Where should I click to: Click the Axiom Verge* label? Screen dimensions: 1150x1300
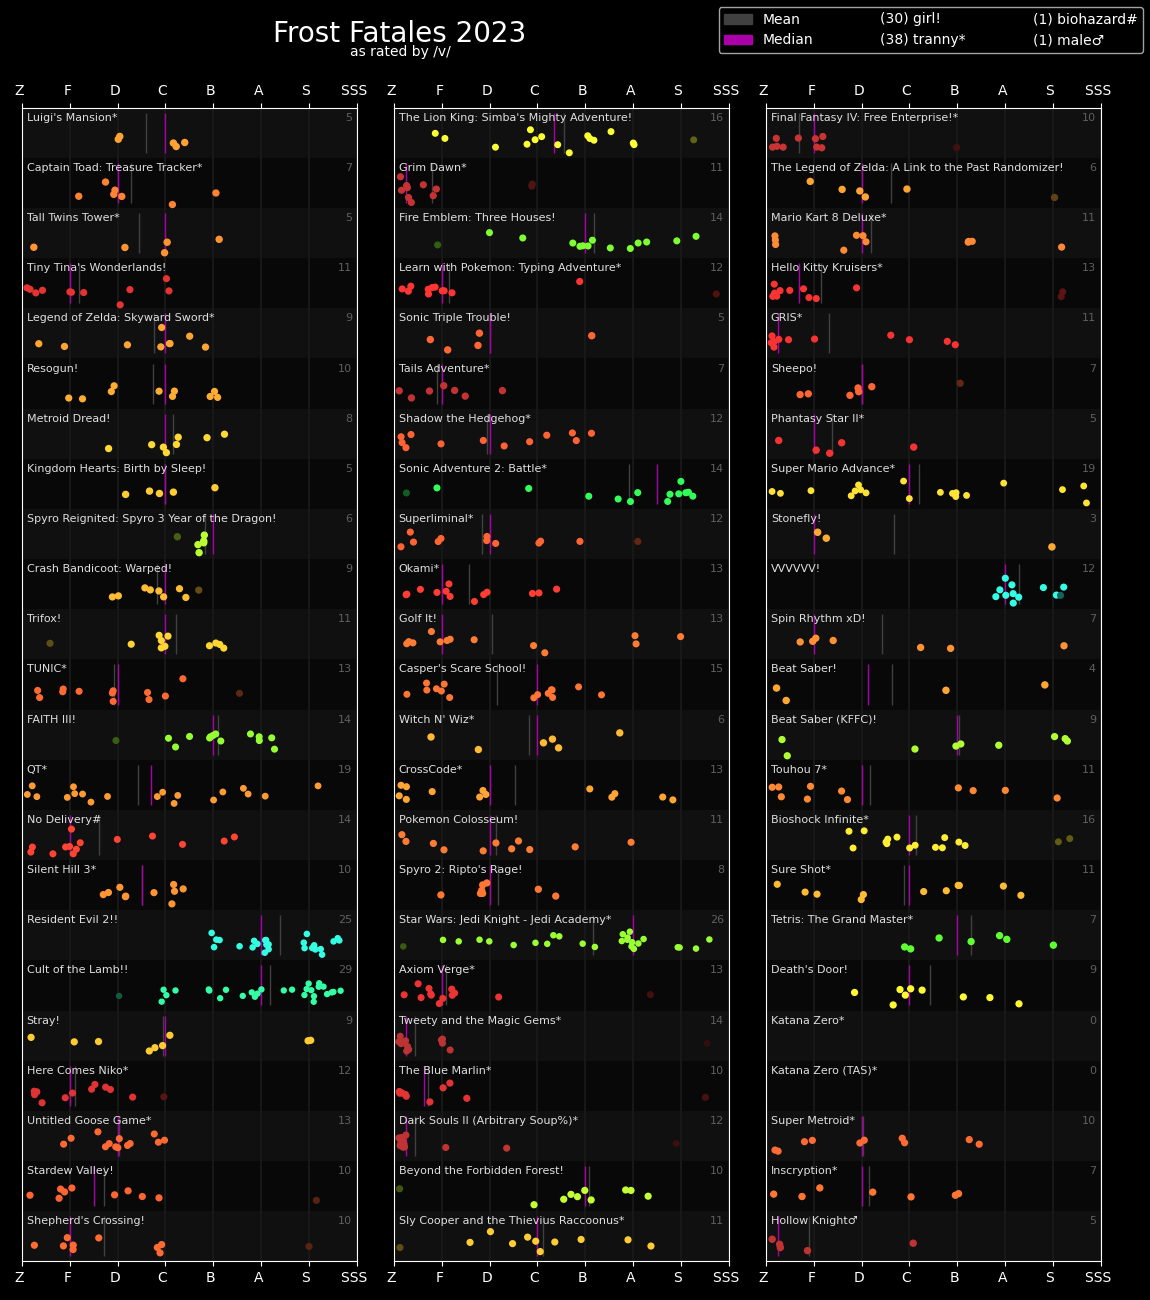click(x=438, y=970)
